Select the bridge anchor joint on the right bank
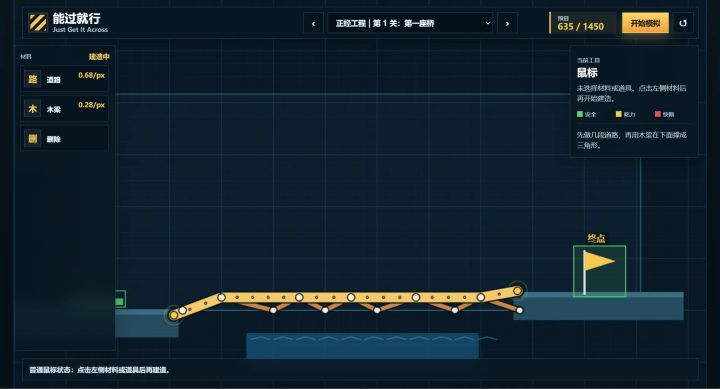Image resolution: width=720 pixels, height=389 pixels. click(518, 291)
